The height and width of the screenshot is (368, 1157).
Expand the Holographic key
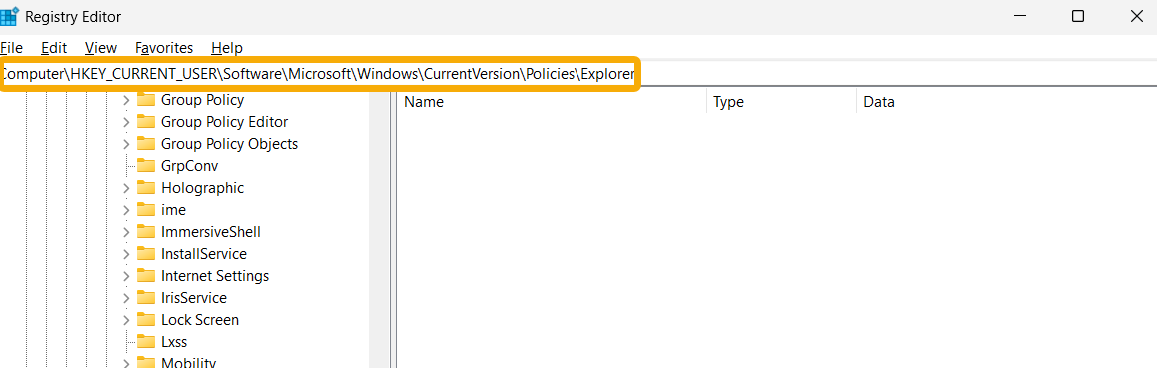(126, 188)
